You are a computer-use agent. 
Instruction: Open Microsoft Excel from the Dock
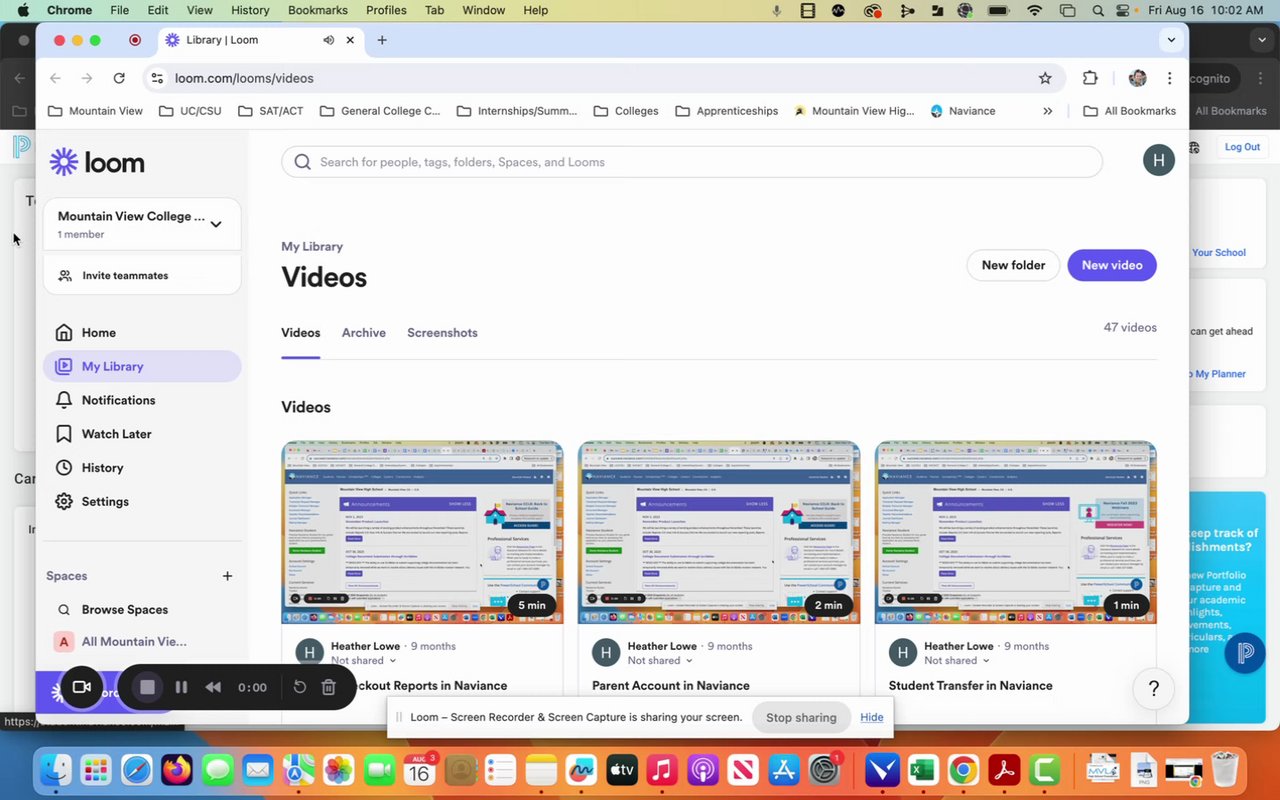click(922, 770)
